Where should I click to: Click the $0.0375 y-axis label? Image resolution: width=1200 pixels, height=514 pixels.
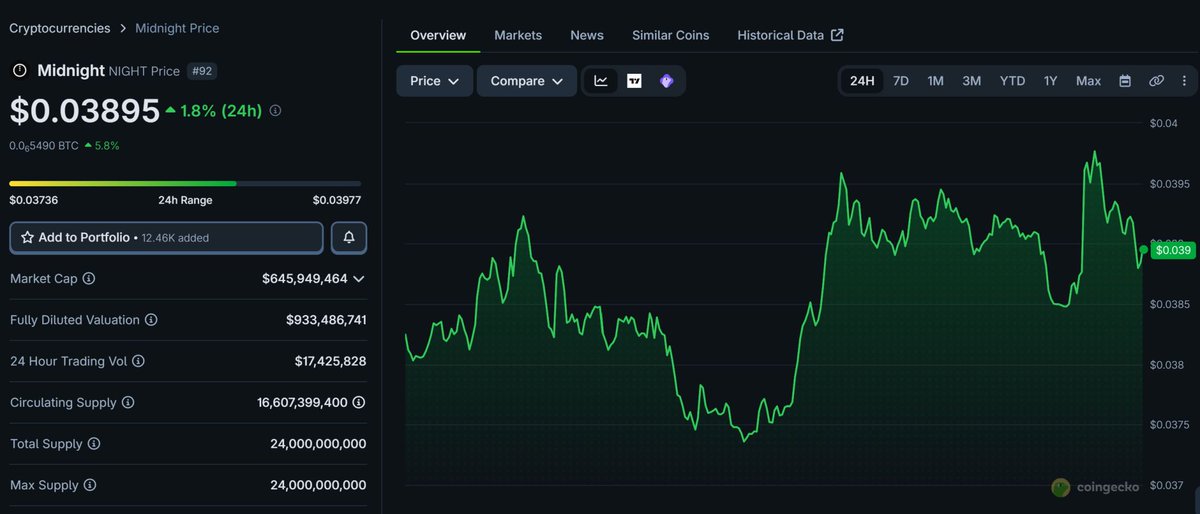coord(1169,425)
